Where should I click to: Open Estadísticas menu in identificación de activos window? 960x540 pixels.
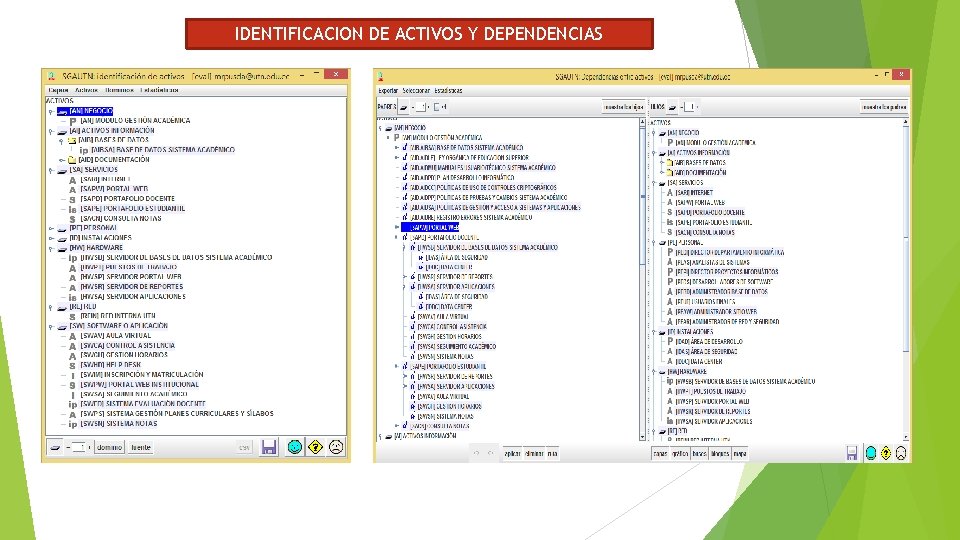click(159, 90)
